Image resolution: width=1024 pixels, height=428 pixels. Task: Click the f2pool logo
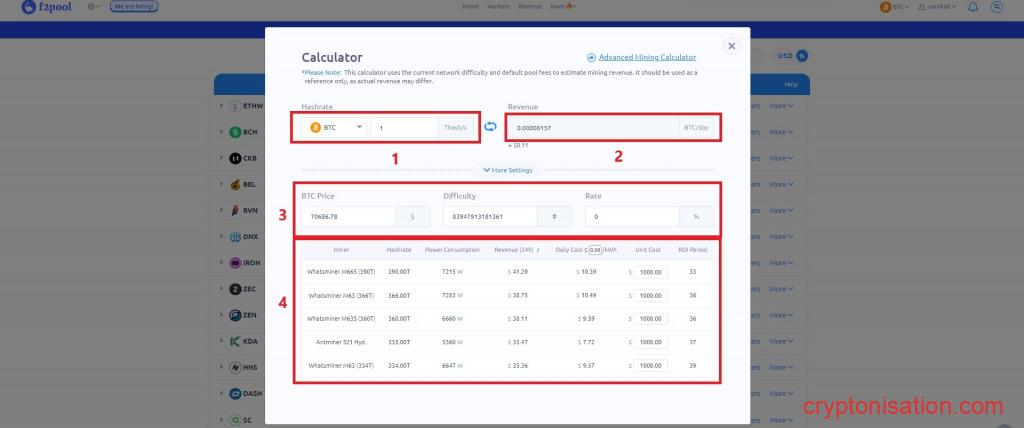[x=40, y=7]
